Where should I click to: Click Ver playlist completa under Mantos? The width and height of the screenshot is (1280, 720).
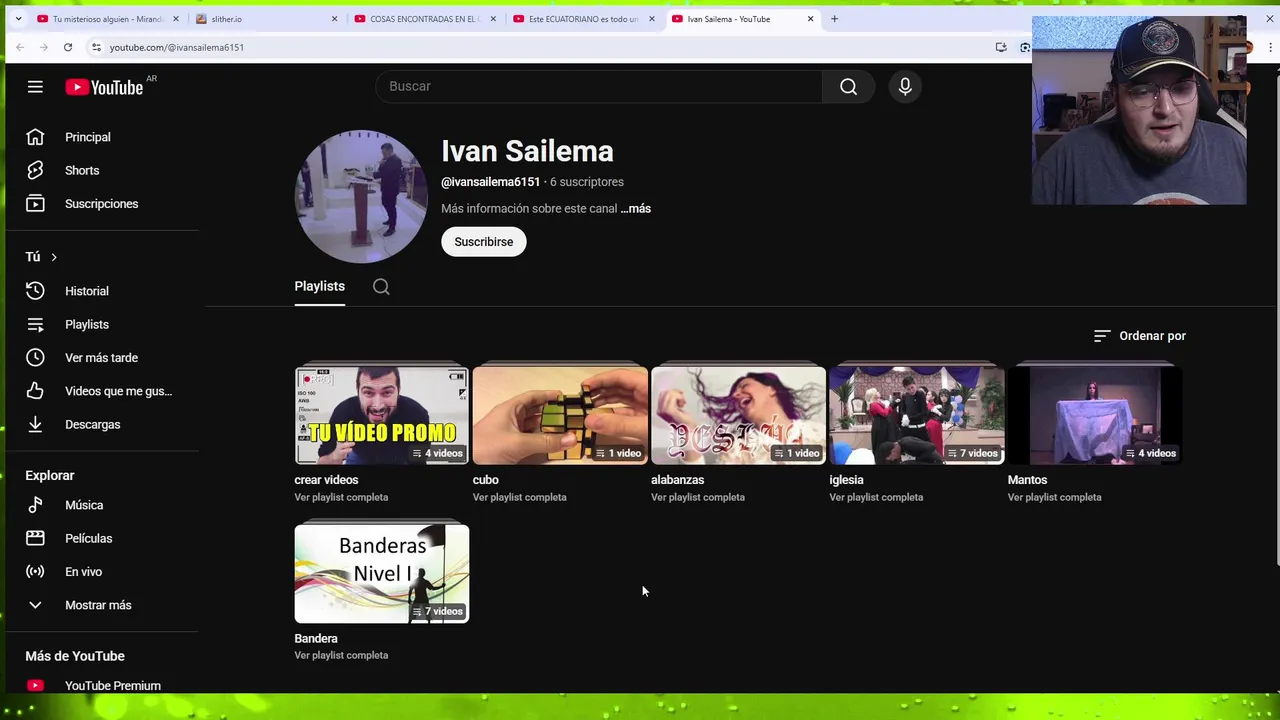click(x=1054, y=497)
